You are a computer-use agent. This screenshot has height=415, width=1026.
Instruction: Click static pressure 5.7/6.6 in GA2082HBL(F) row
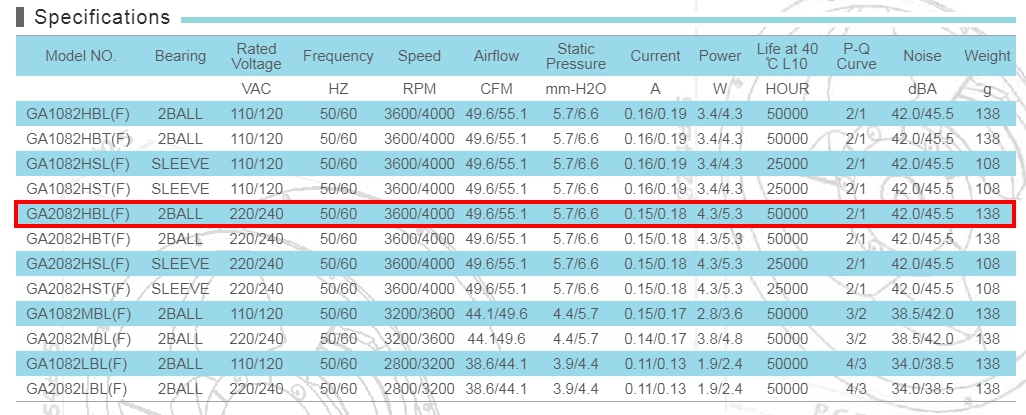(576, 214)
